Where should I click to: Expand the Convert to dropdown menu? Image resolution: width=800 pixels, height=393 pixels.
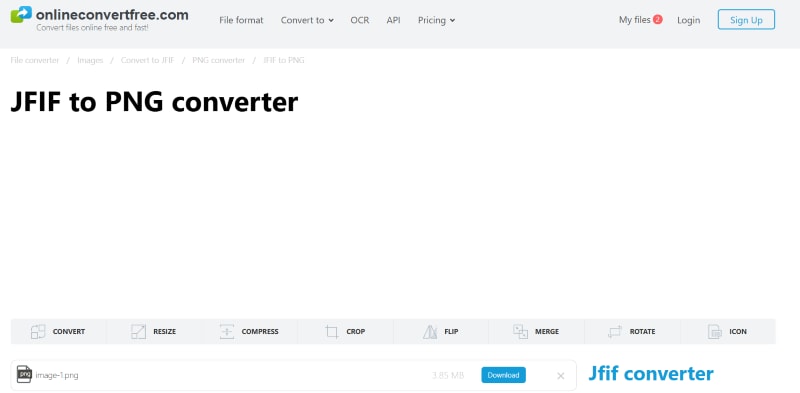[307, 20]
